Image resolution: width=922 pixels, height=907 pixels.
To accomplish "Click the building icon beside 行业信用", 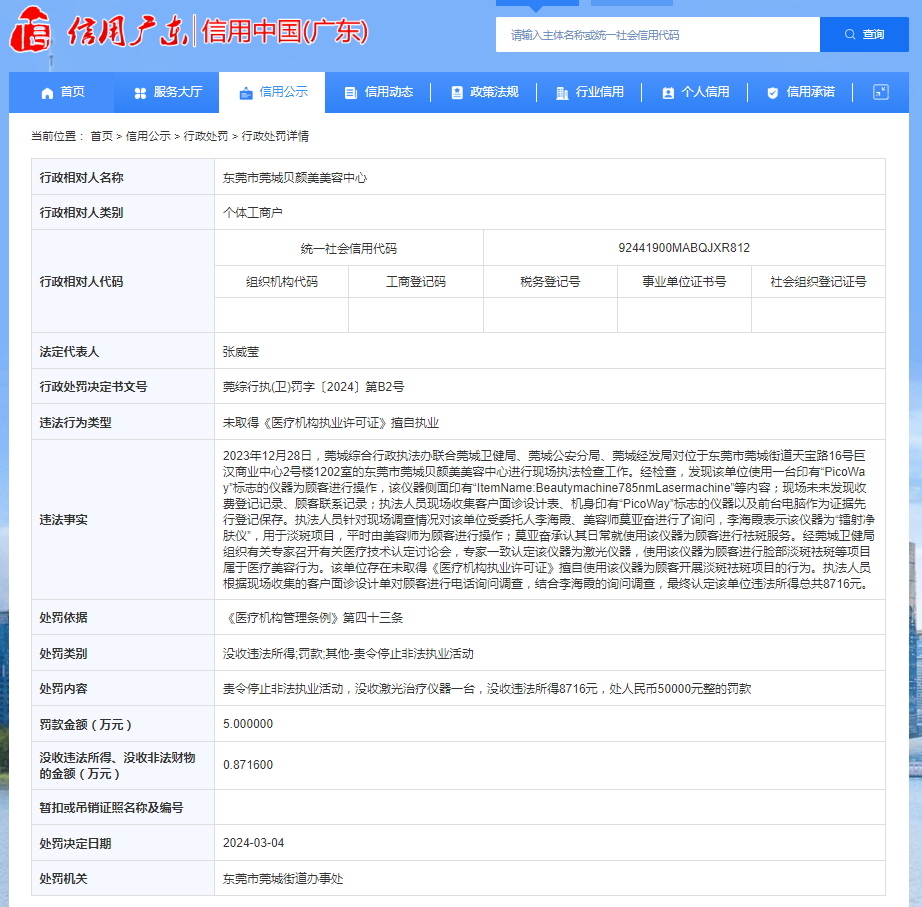I will click(562, 93).
